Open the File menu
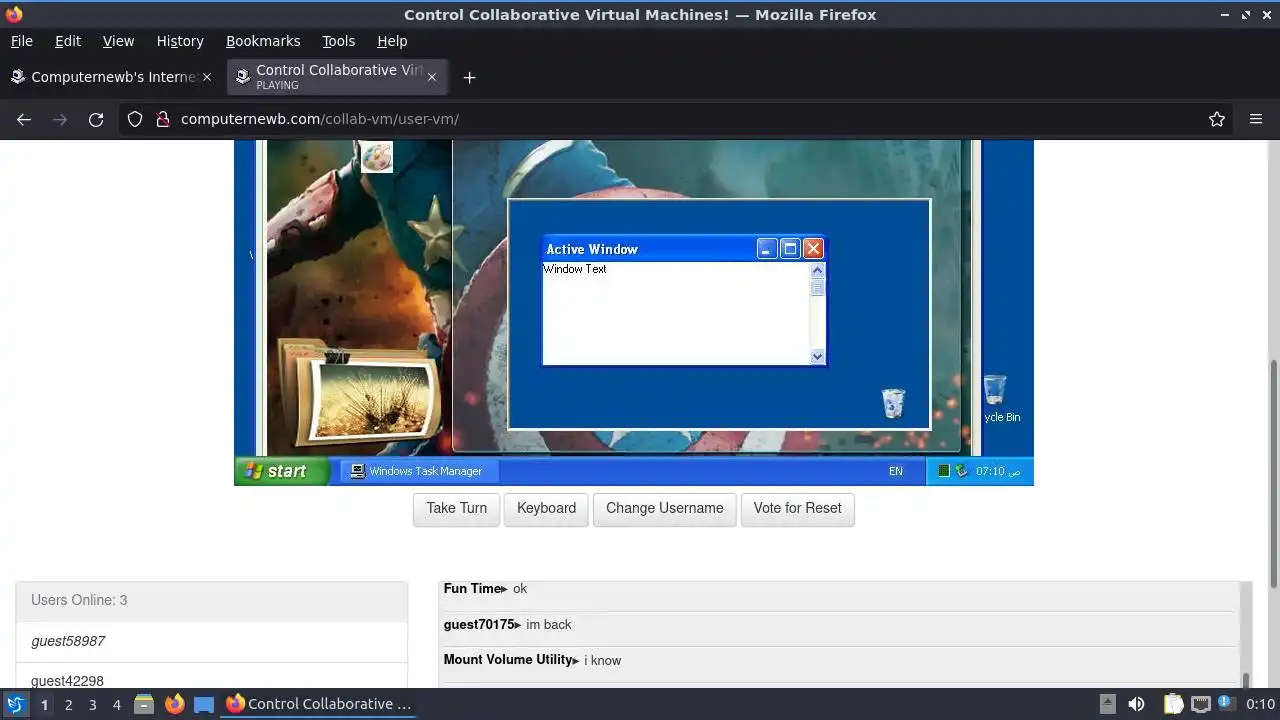 (x=21, y=41)
